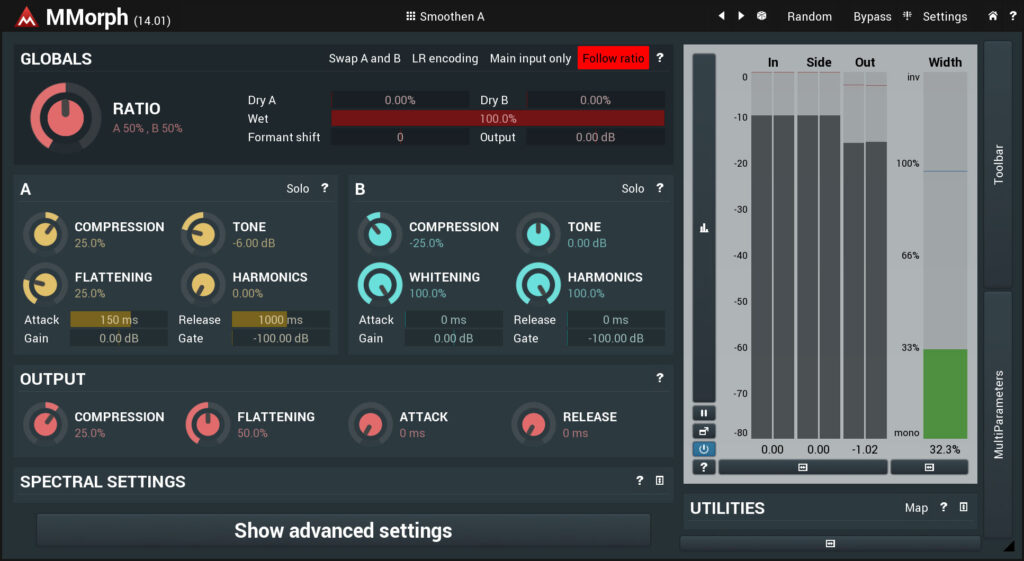Toggle the Follow ratio button

[x=613, y=58]
